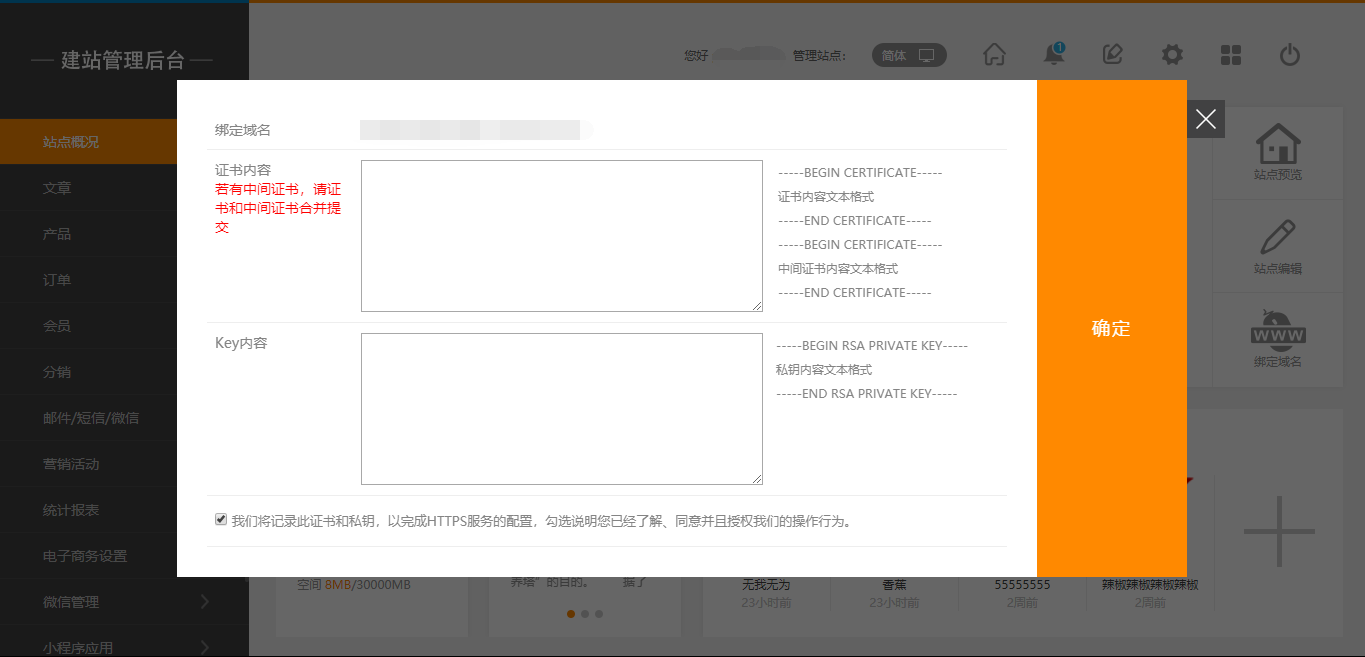Click the third carousel dot indicator
Image resolution: width=1365 pixels, height=657 pixels.
click(x=599, y=614)
